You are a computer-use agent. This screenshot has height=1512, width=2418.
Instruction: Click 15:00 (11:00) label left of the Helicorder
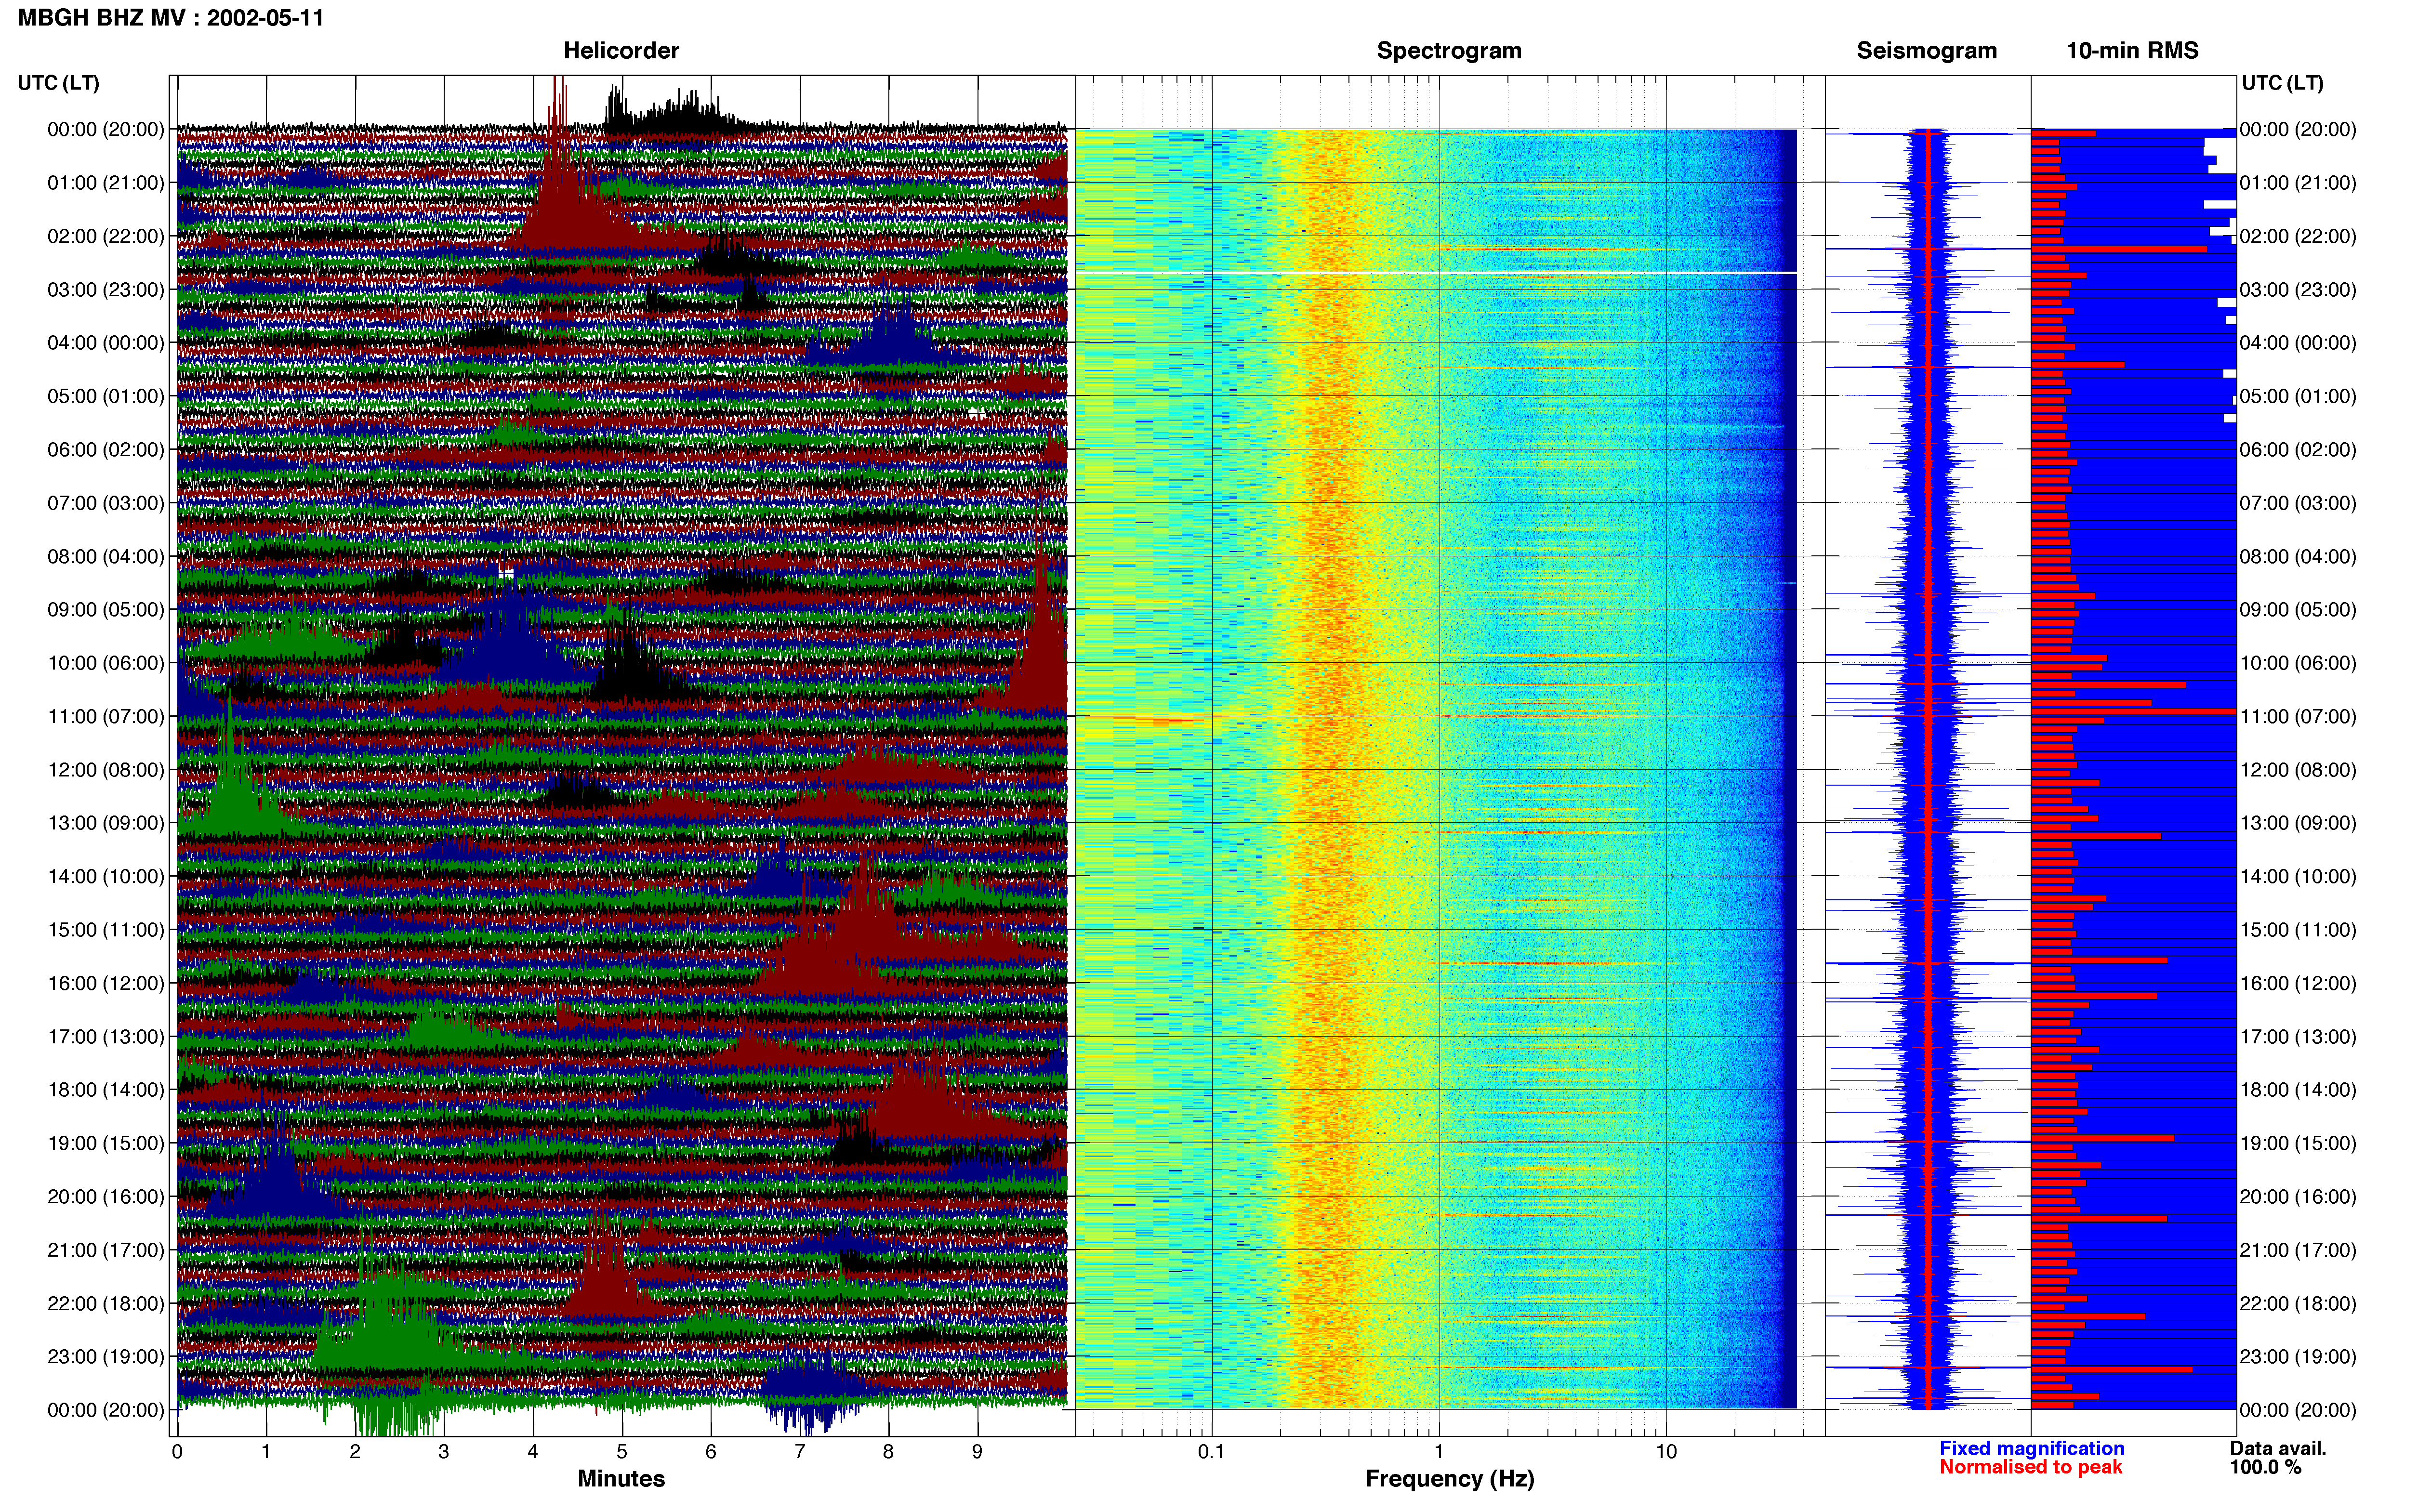click(x=106, y=930)
